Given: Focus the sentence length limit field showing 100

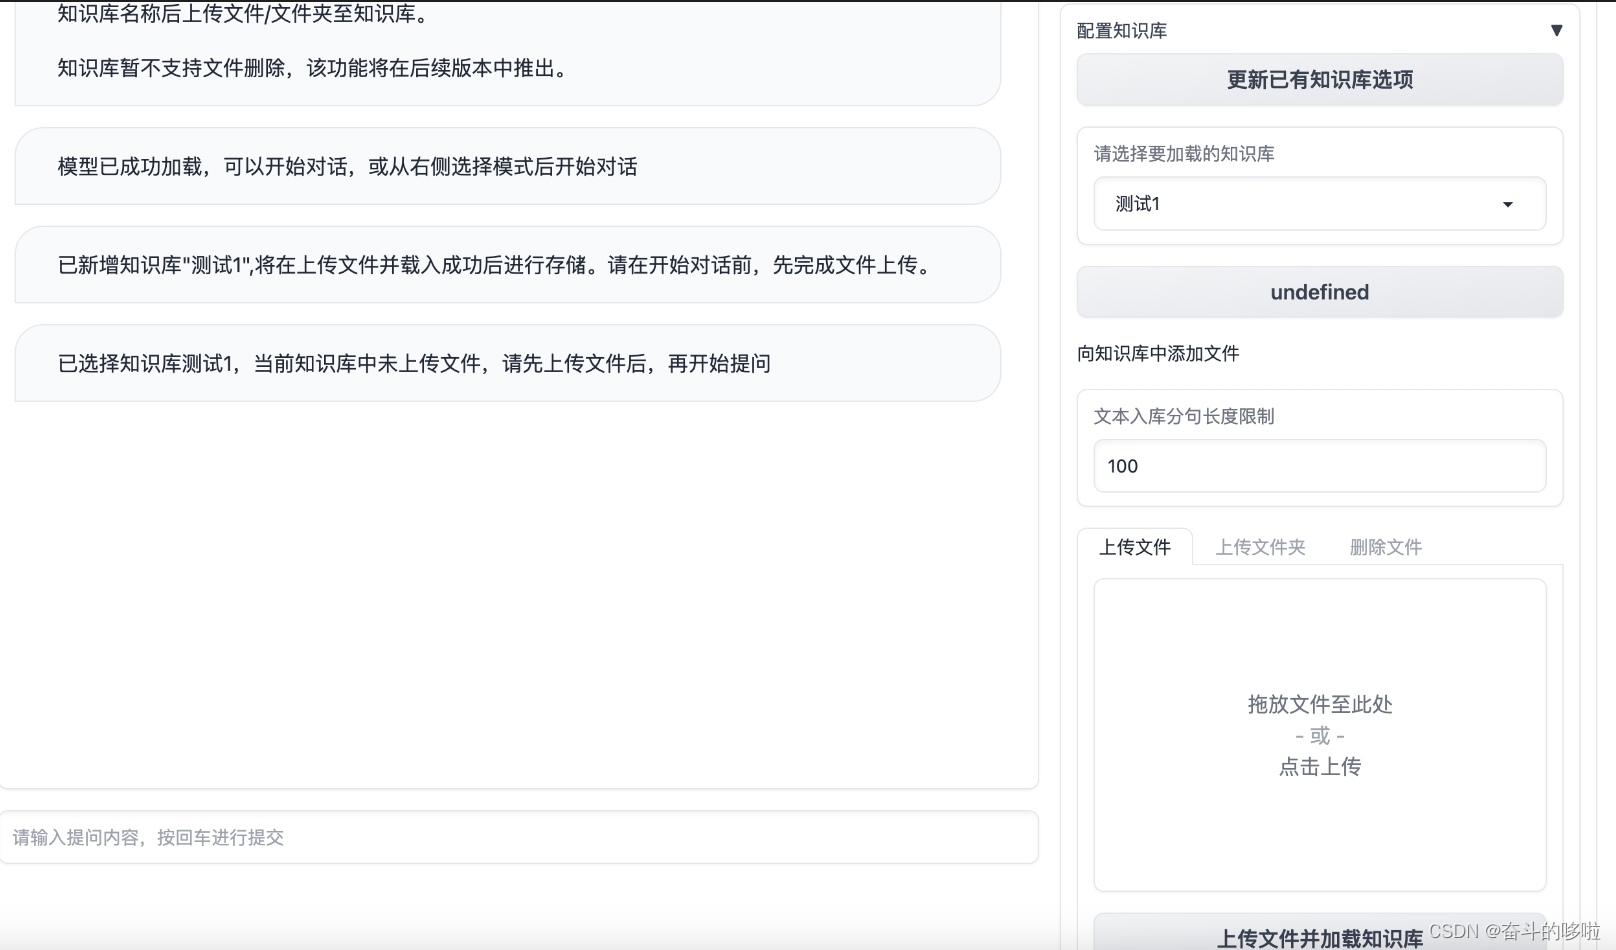Looking at the screenshot, I should [x=1319, y=466].
